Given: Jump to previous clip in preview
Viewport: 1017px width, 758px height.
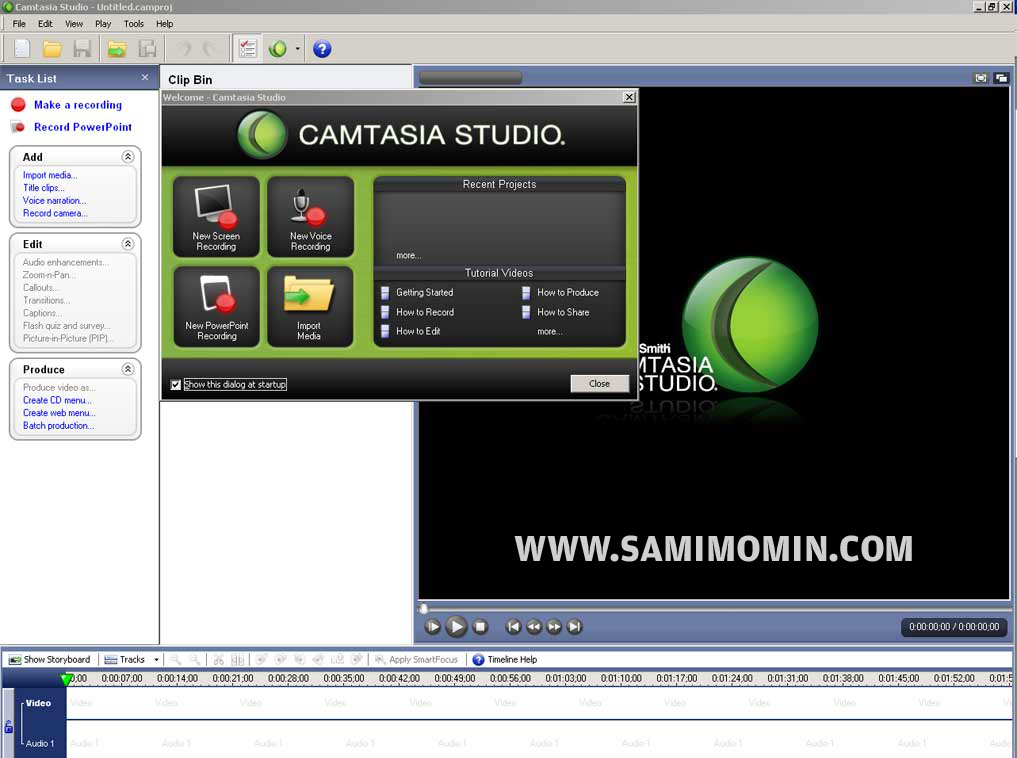Looking at the screenshot, I should [x=513, y=626].
